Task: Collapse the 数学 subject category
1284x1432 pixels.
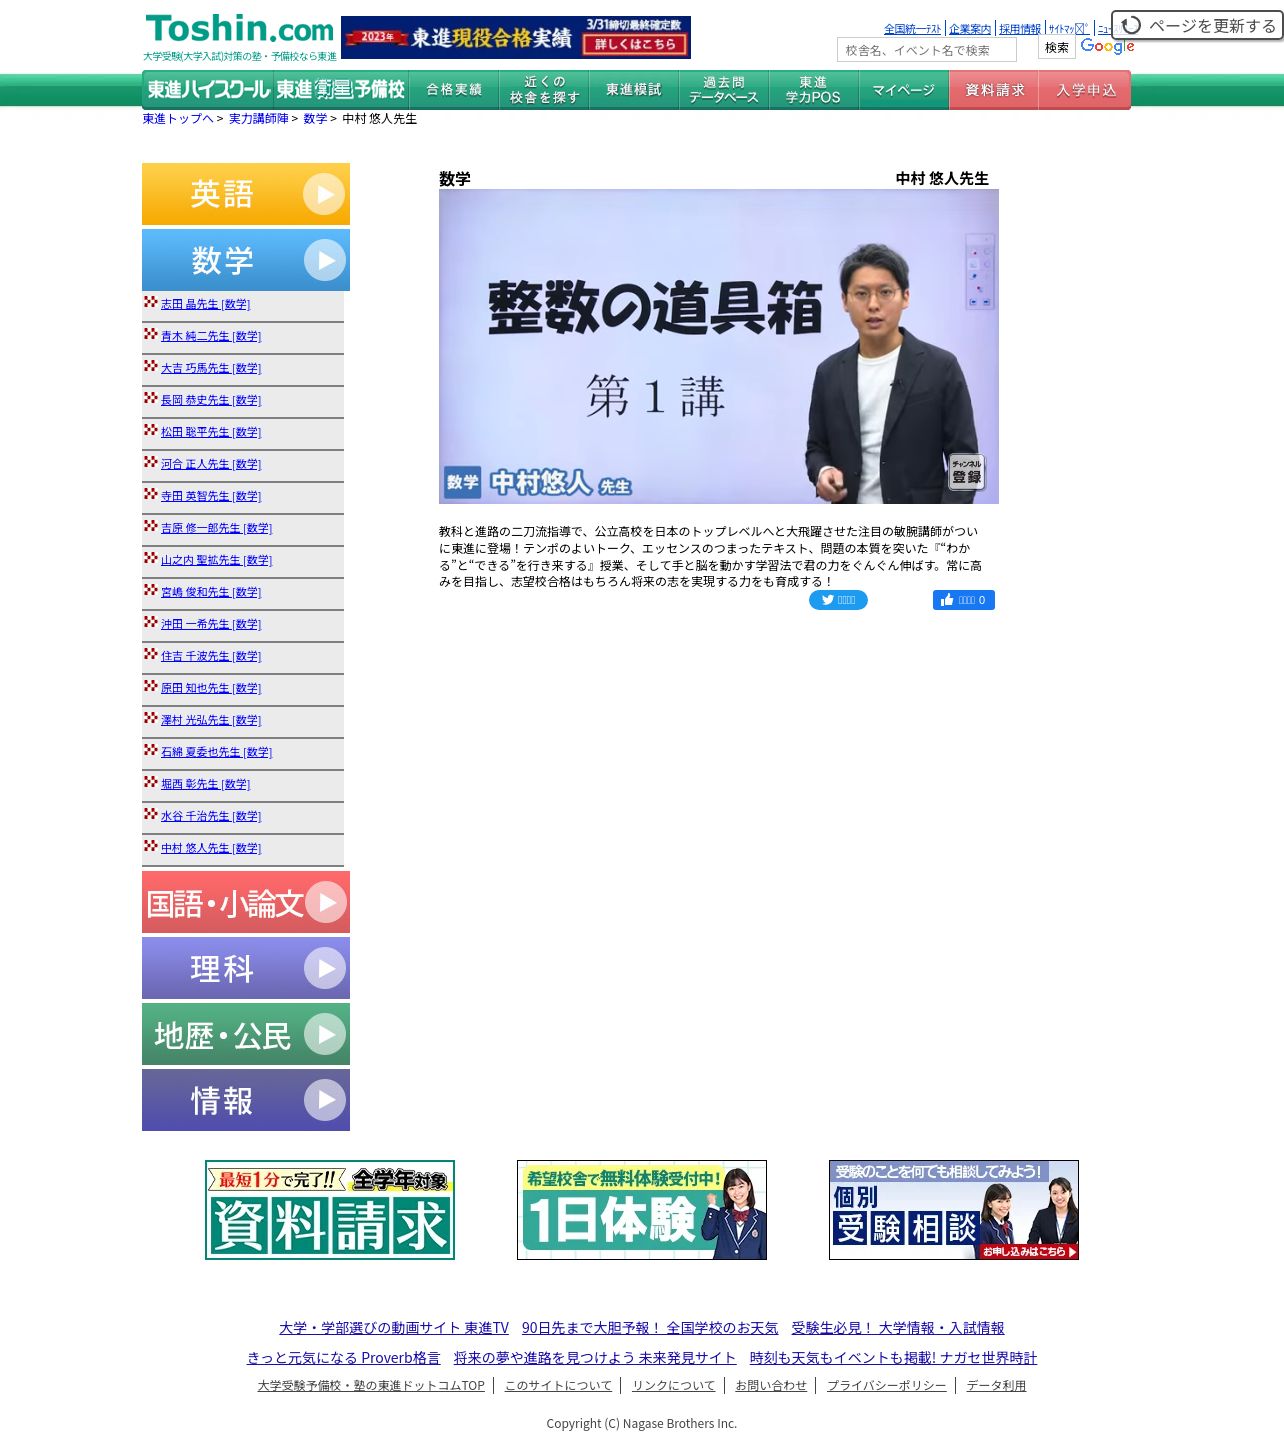Action: point(246,260)
